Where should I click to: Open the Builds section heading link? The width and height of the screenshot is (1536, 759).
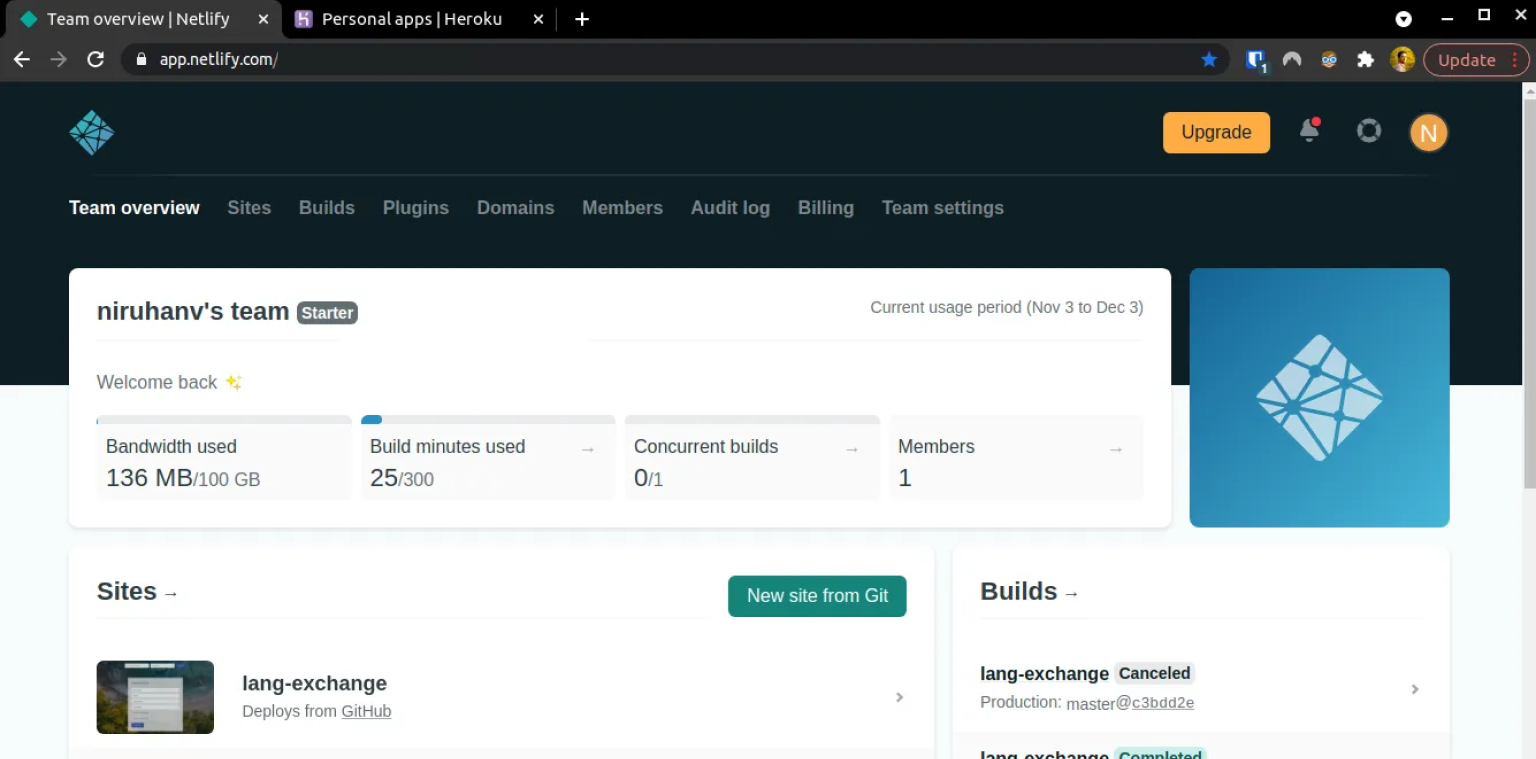[x=1030, y=592]
